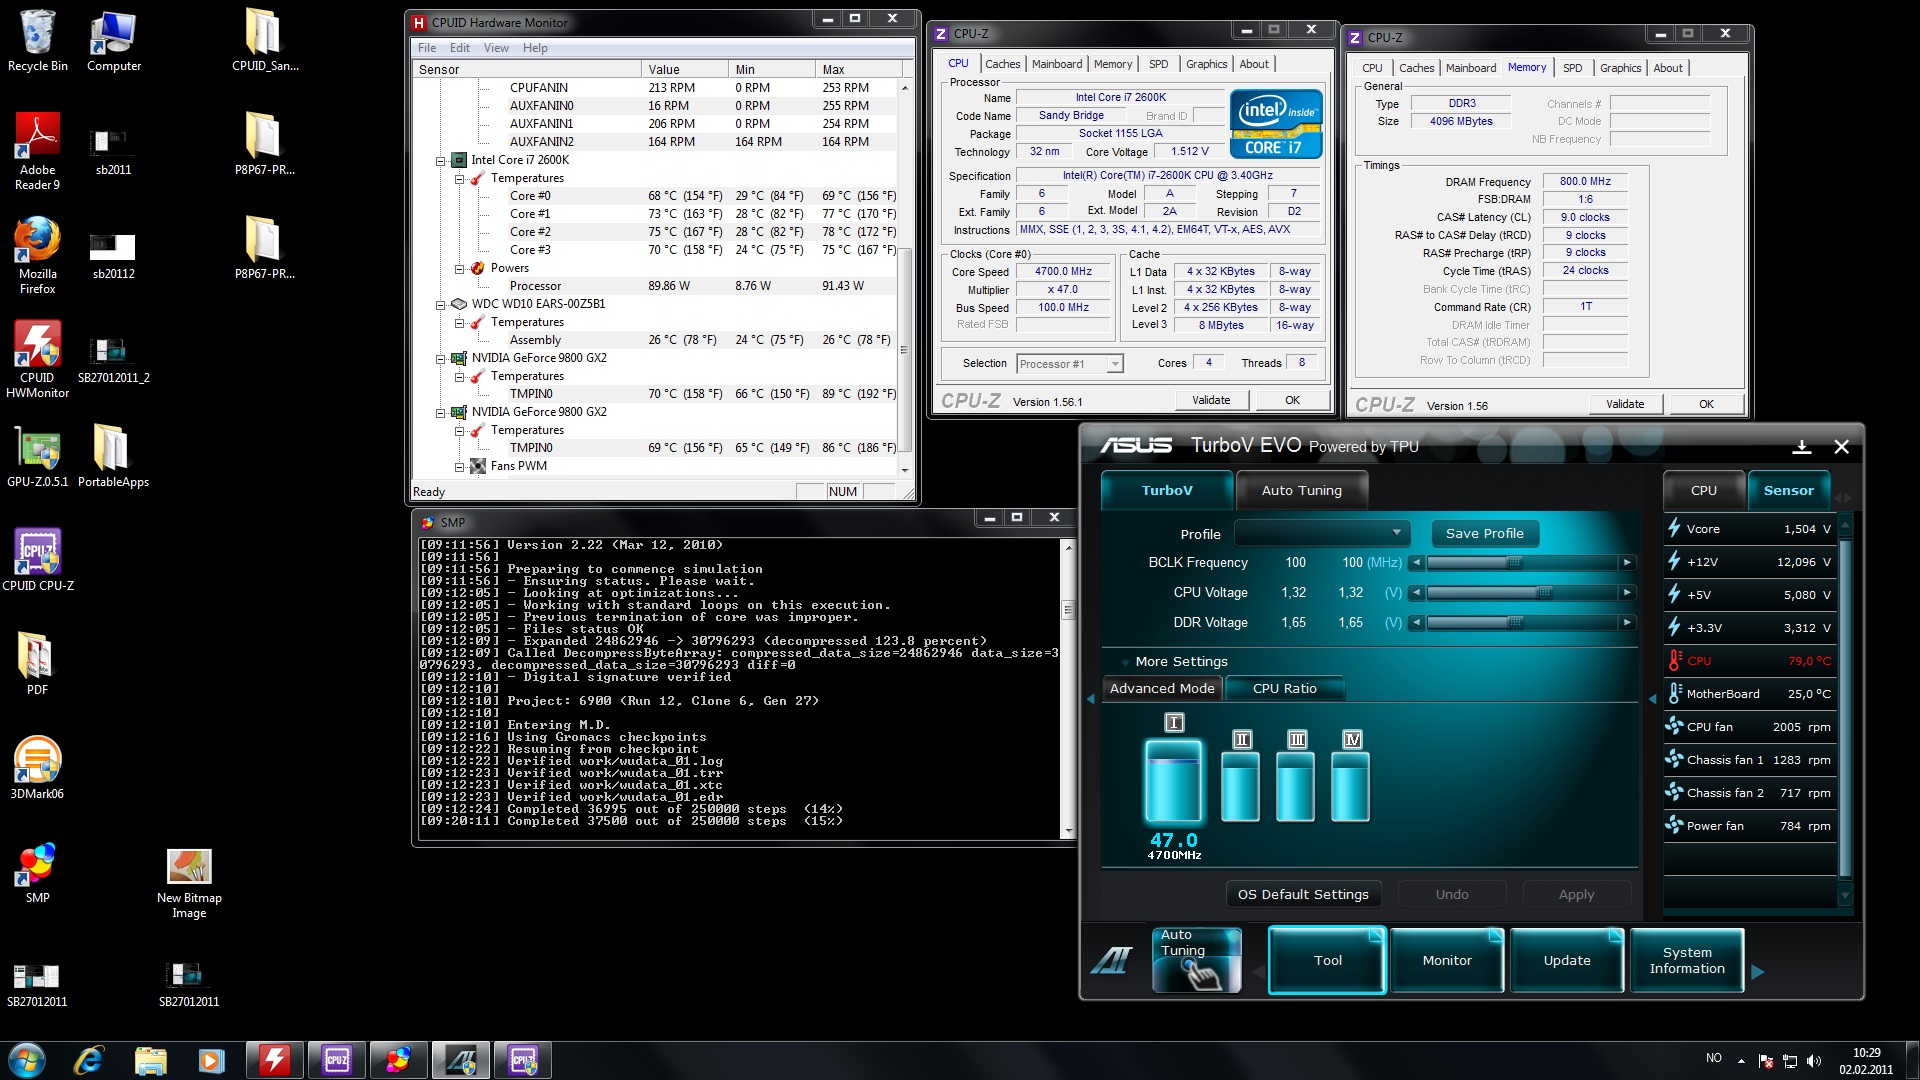
Task: Click OK in Memory CPU-Z window
Action: [x=1706, y=404]
